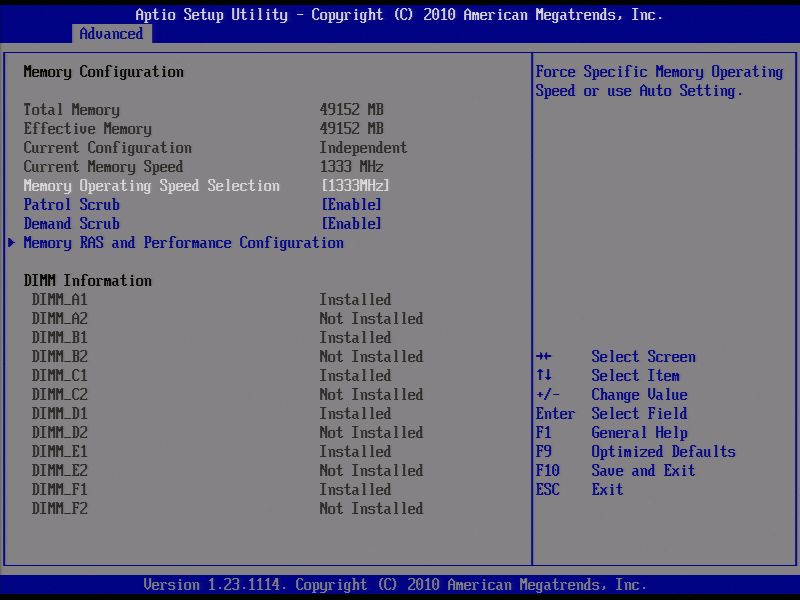Image resolution: width=800 pixels, height=600 pixels.
Task: Switch to the Advanced tab
Action: (x=111, y=33)
